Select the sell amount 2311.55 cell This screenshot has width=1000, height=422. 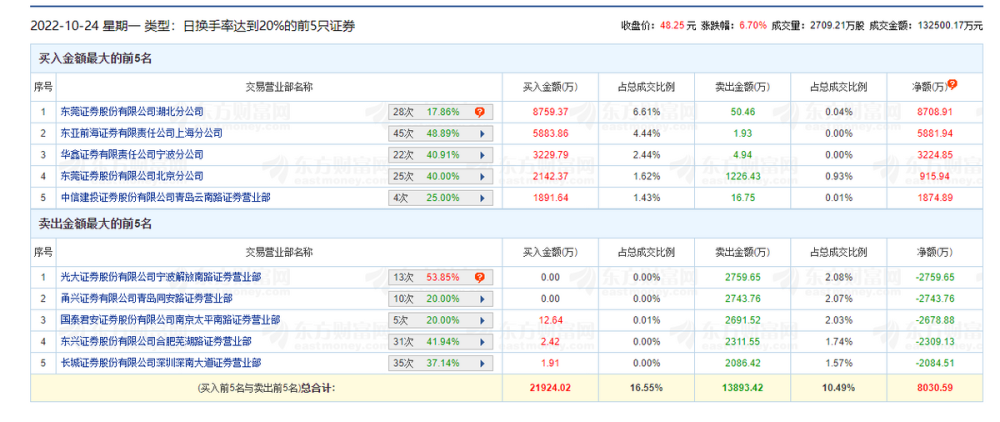pos(742,341)
